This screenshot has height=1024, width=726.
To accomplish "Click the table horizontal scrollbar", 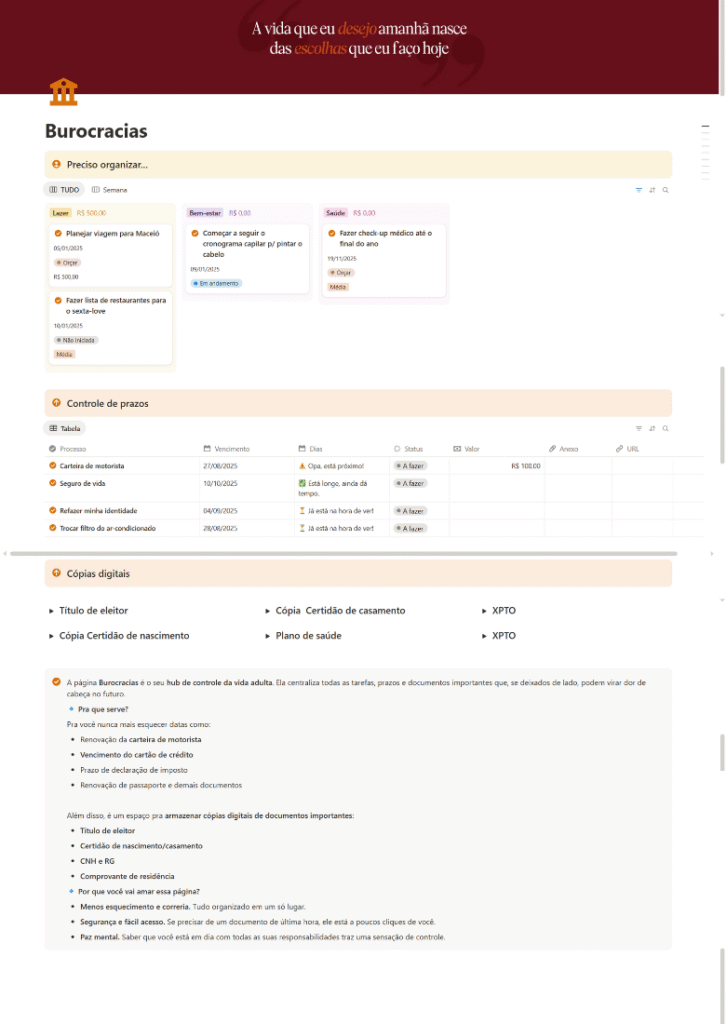I will (x=343, y=554).
